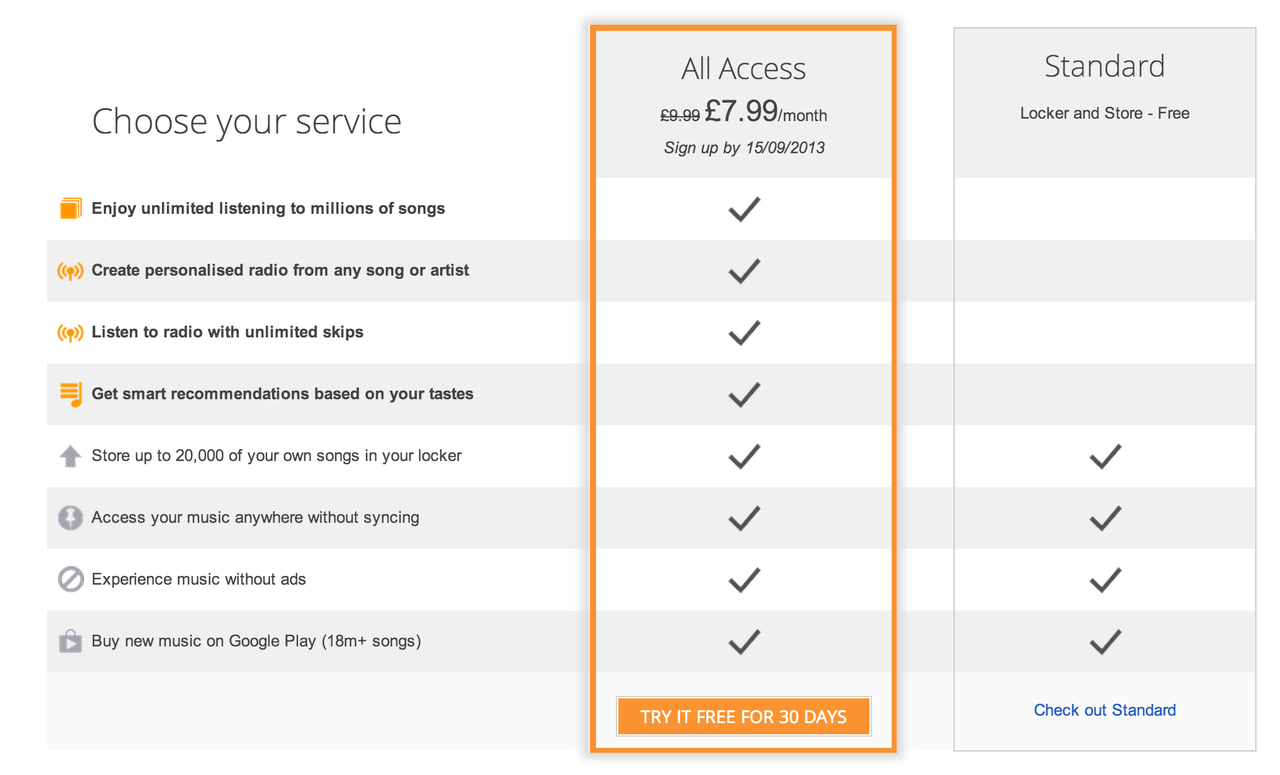Image resolution: width=1280 pixels, height=775 pixels.
Task: Click radio icon beside unlimited skips
Action: click(70, 333)
